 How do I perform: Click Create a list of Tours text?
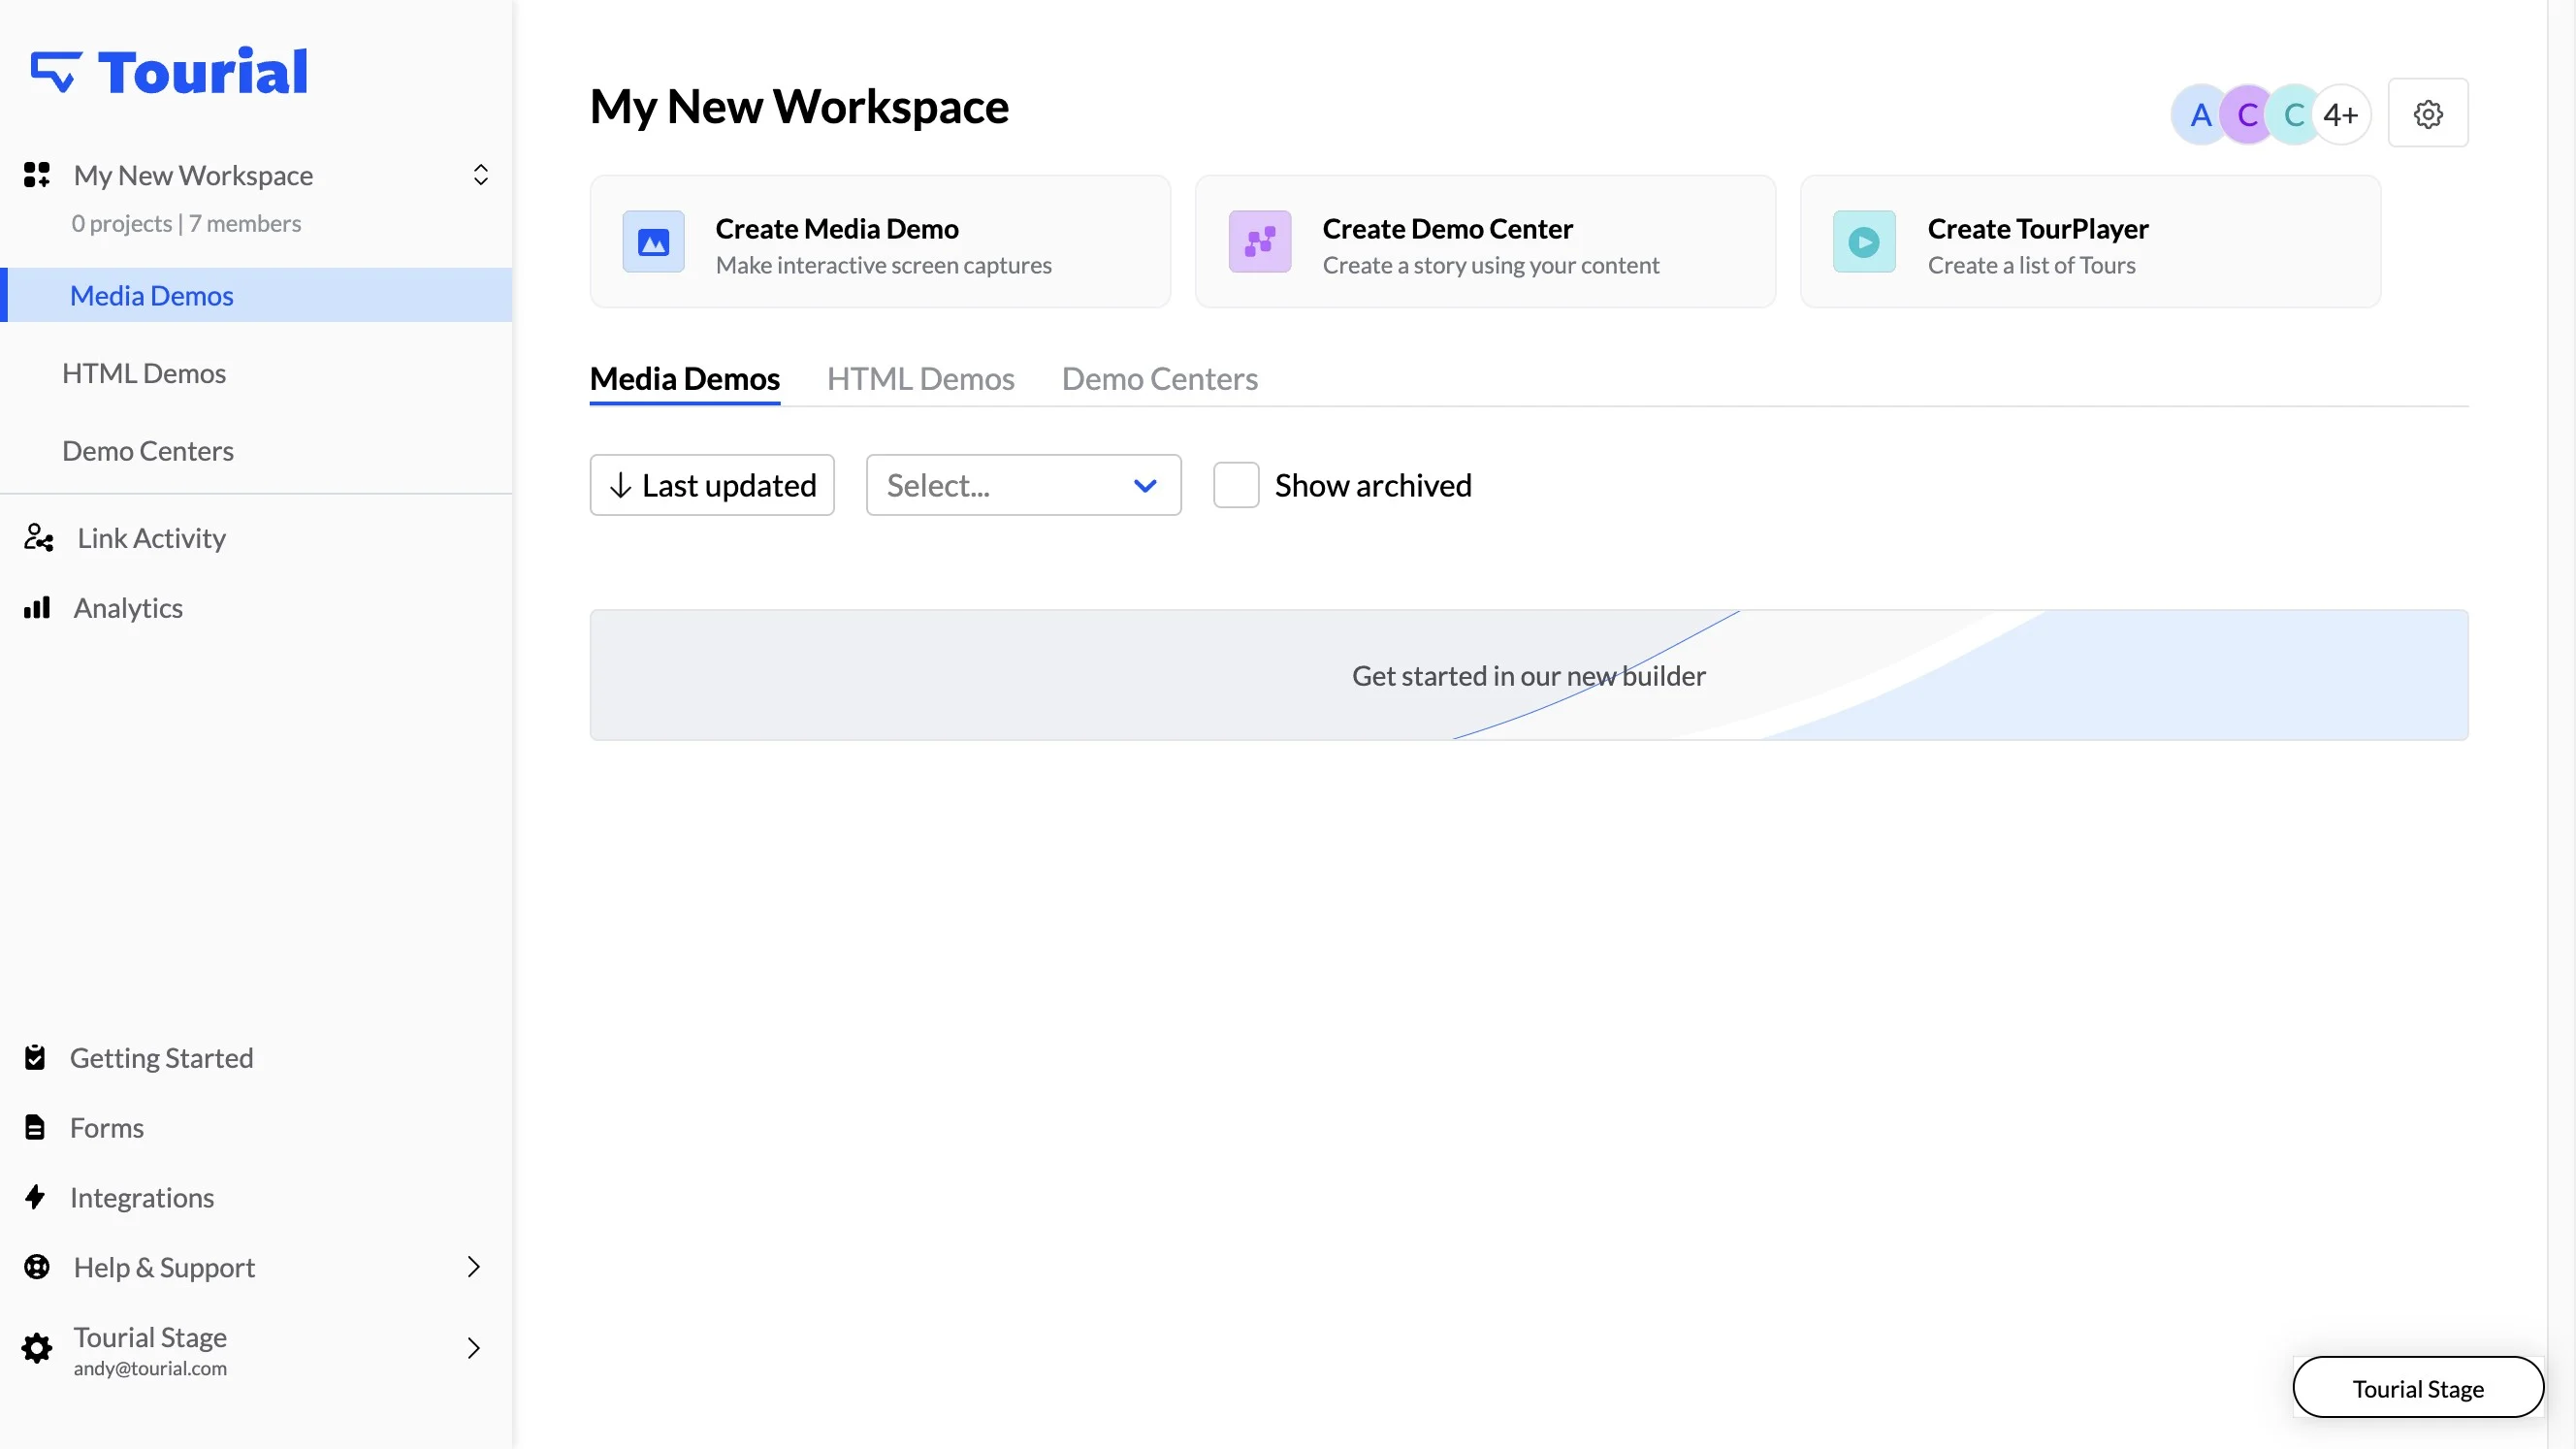(x=2032, y=266)
